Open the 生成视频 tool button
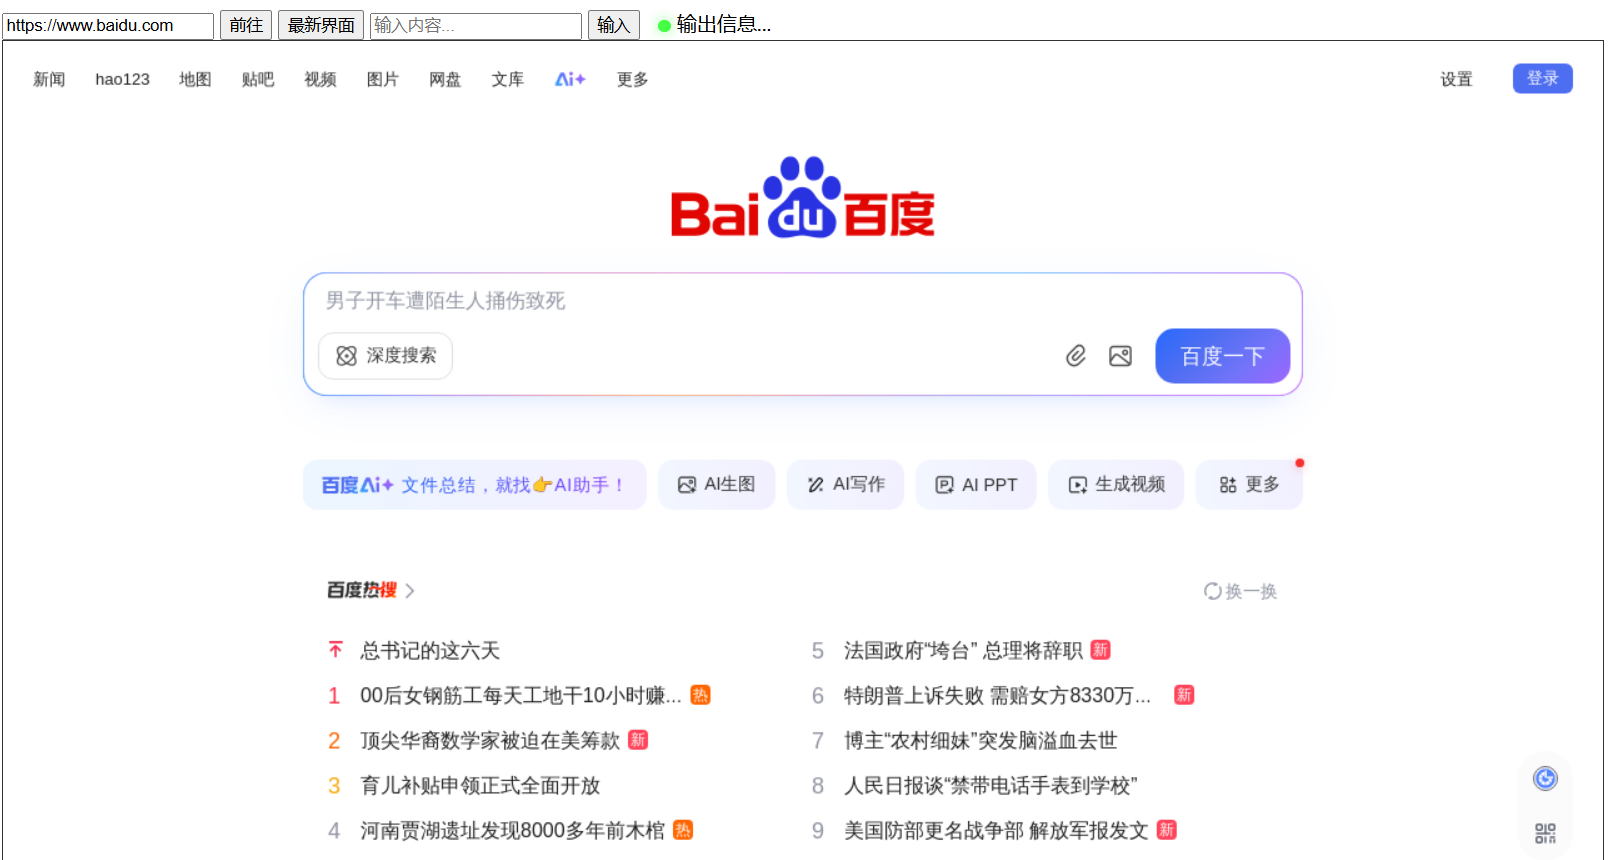Image resolution: width=1612 pixels, height=860 pixels. tap(1116, 485)
